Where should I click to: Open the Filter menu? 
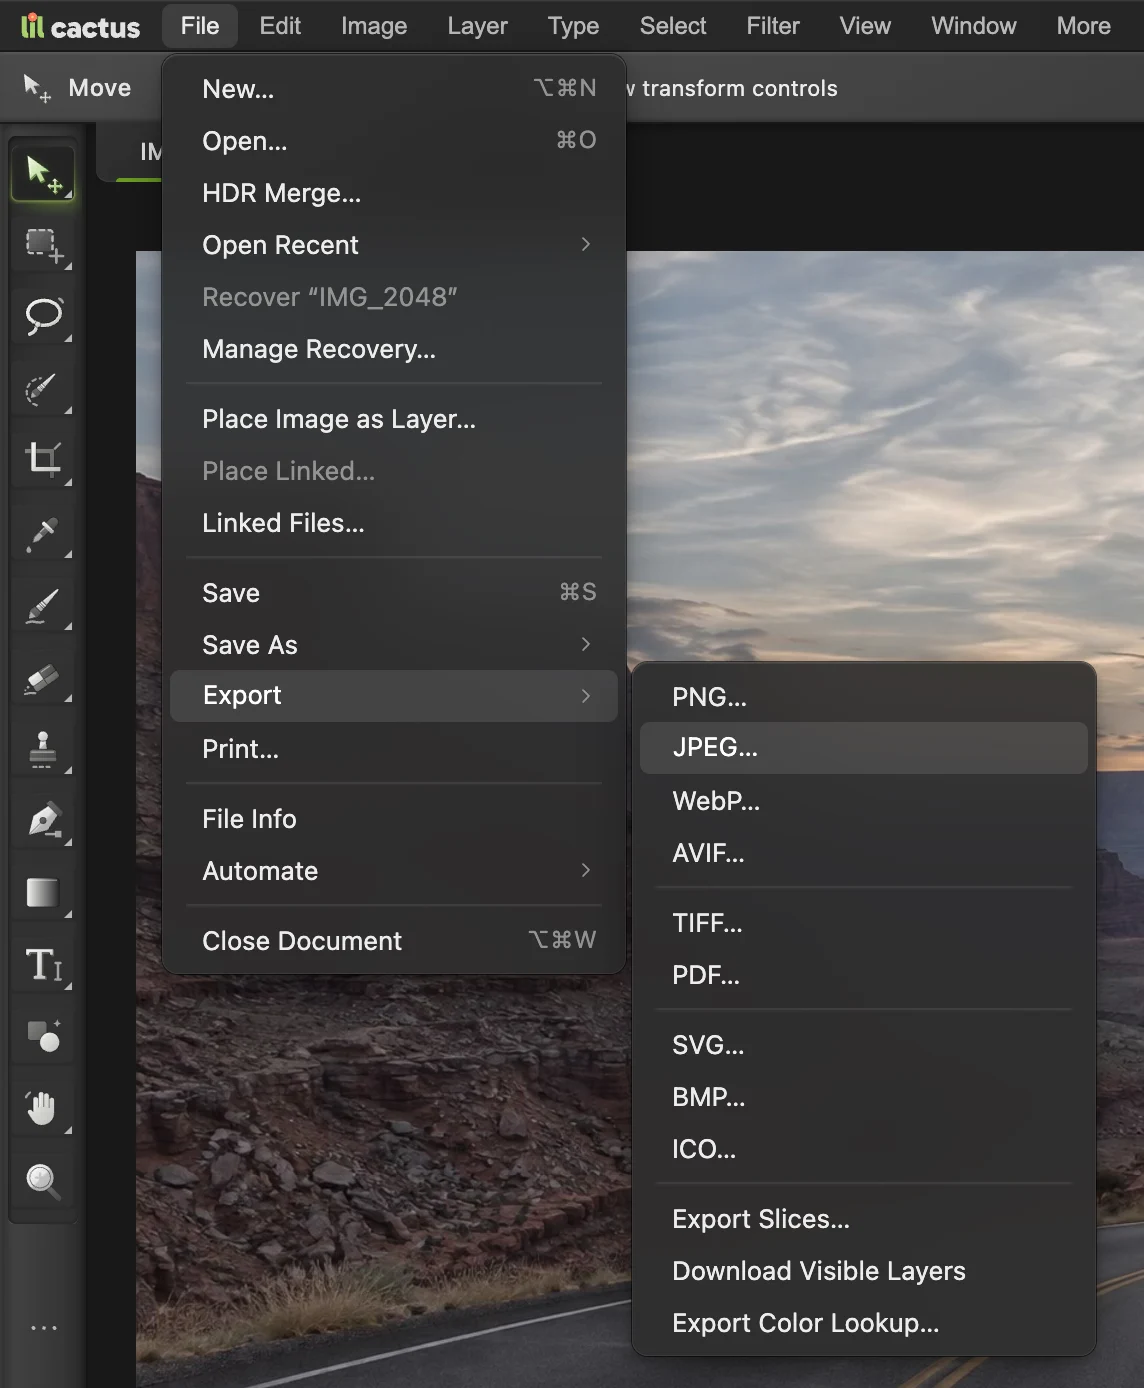773,26
